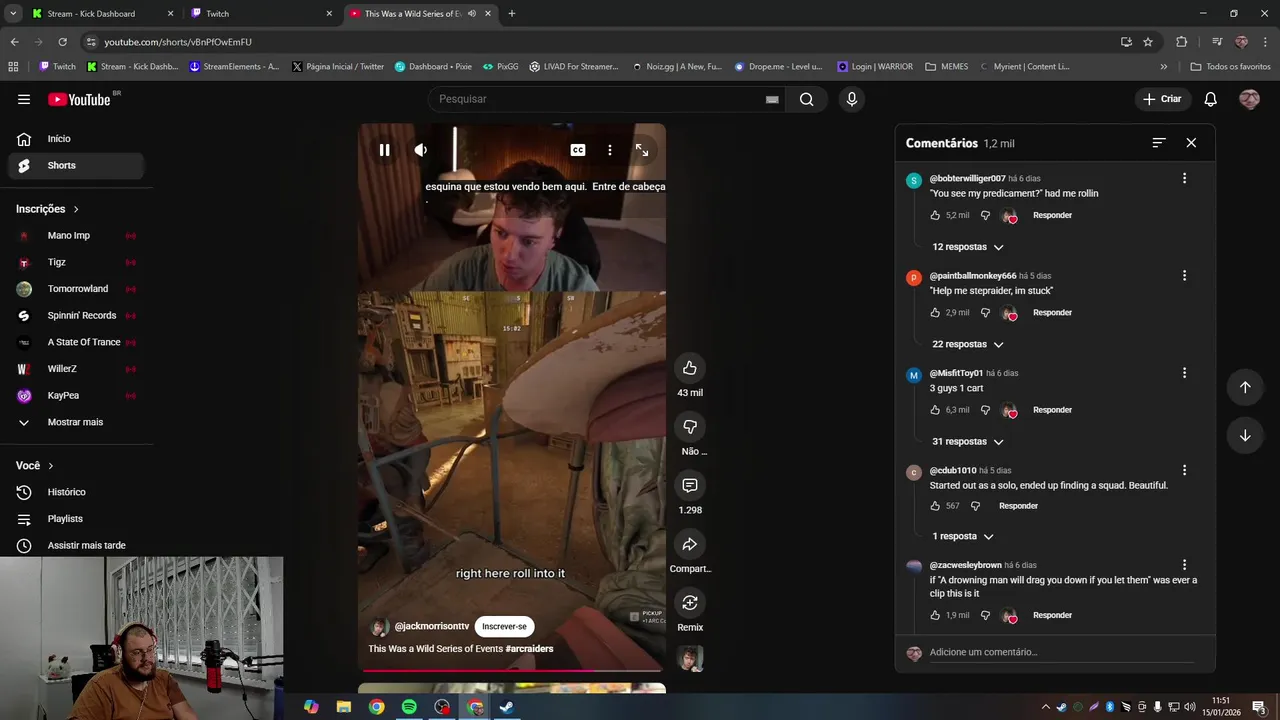The height and width of the screenshot is (720, 1280).
Task: Reply to @bobterwilliger007 with Responder
Action: point(1052,215)
